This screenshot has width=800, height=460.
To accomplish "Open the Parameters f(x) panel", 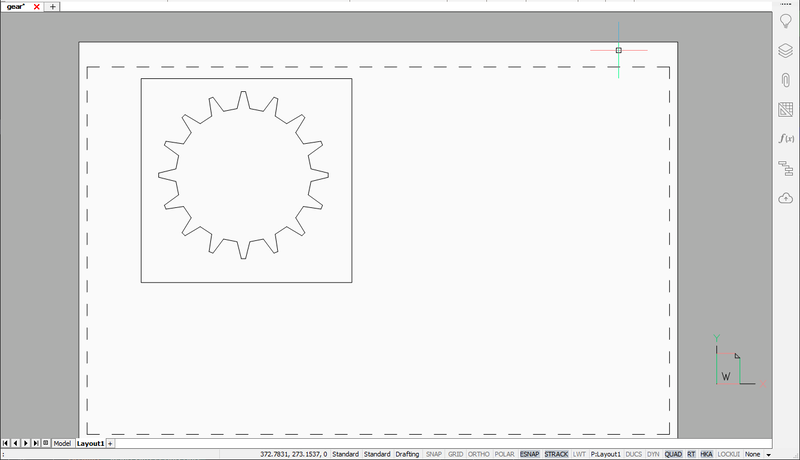I will [x=786, y=139].
